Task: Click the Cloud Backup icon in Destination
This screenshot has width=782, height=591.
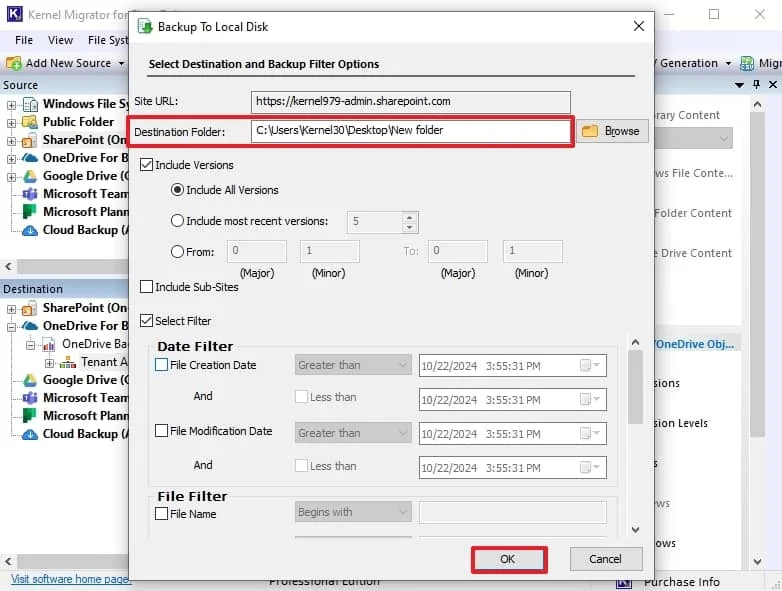Action: coord(30,434)
